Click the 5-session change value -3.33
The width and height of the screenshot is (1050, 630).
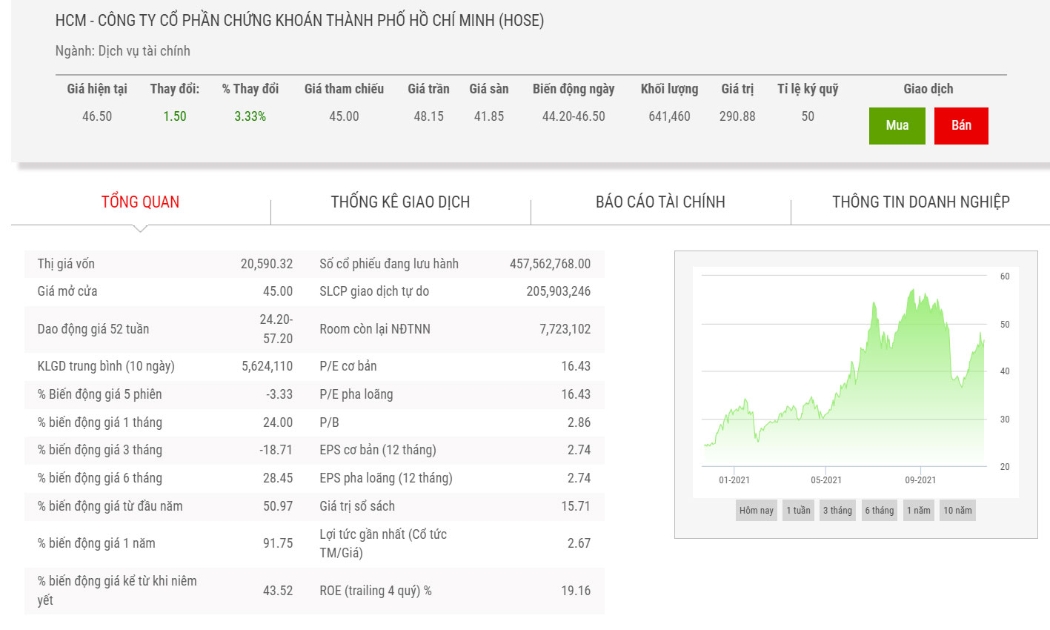[279, 394]
